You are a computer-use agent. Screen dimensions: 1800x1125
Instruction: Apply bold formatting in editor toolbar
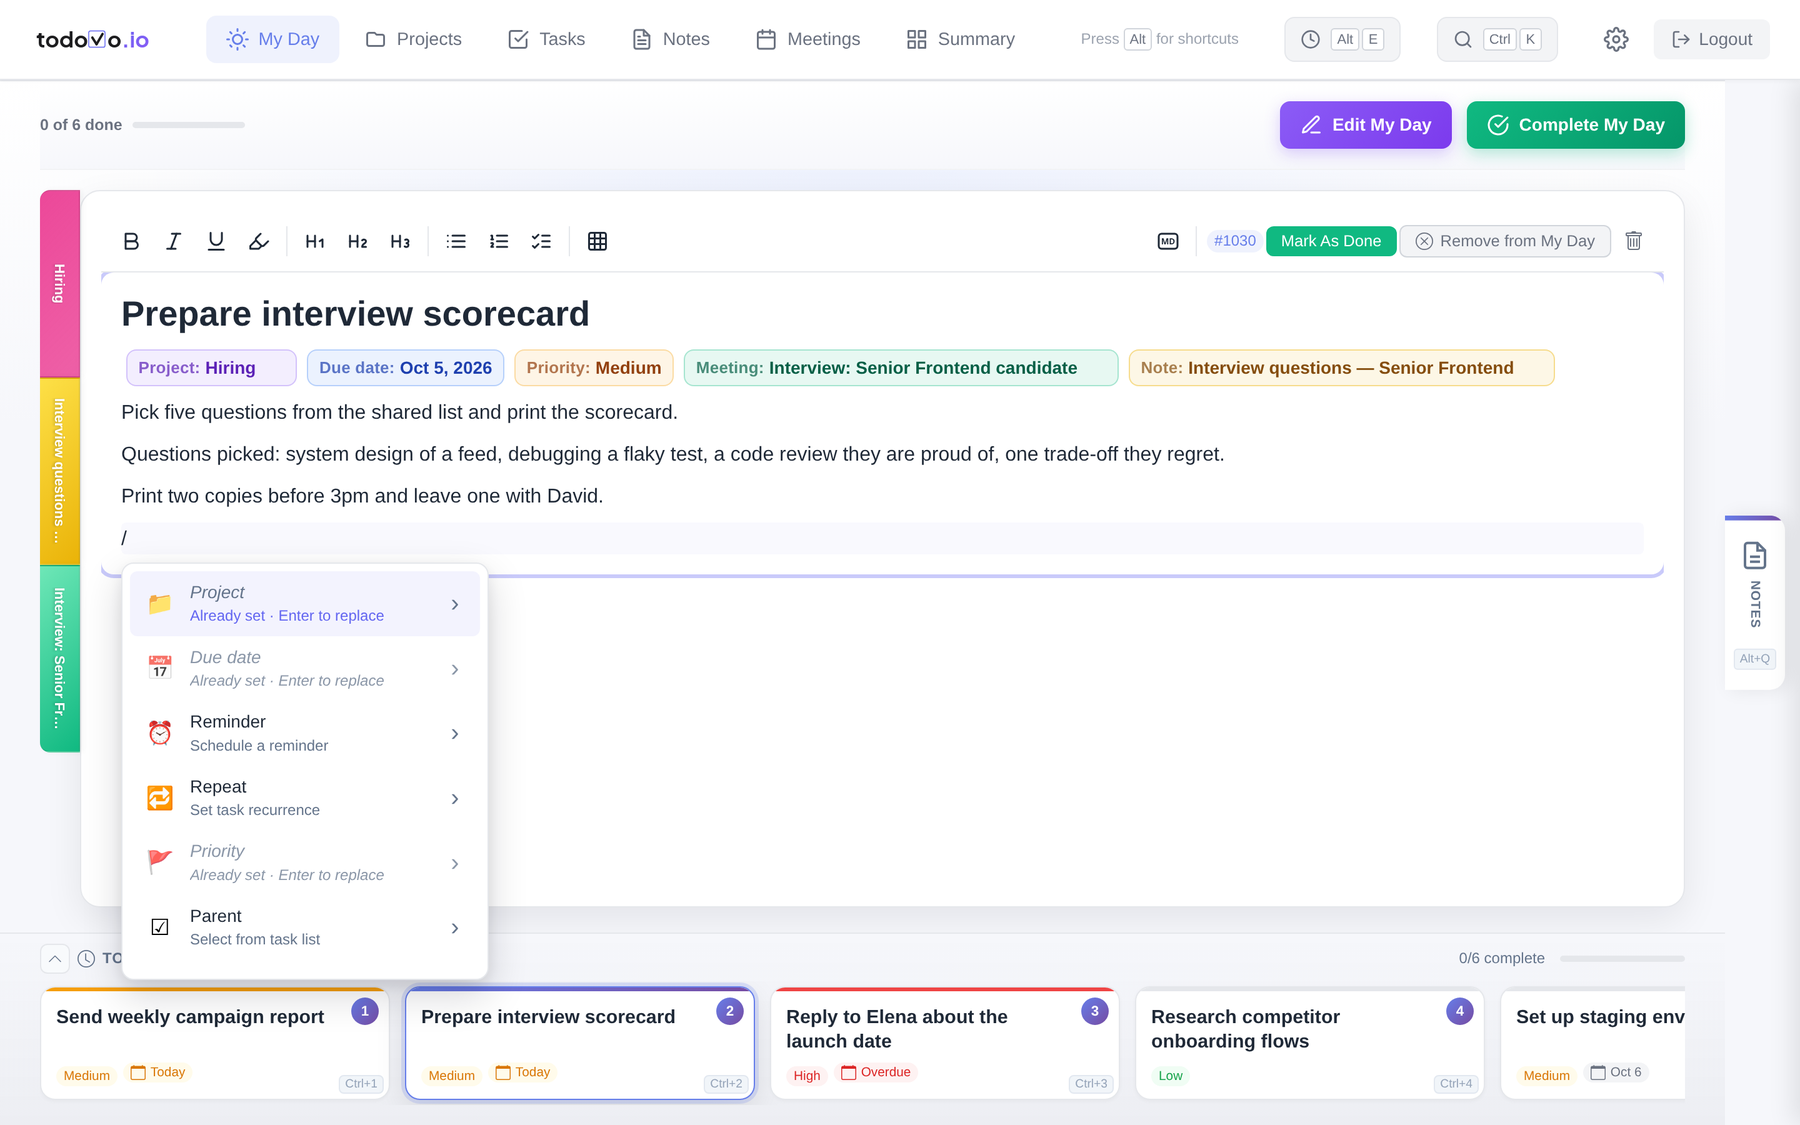(x=131, y=241)
